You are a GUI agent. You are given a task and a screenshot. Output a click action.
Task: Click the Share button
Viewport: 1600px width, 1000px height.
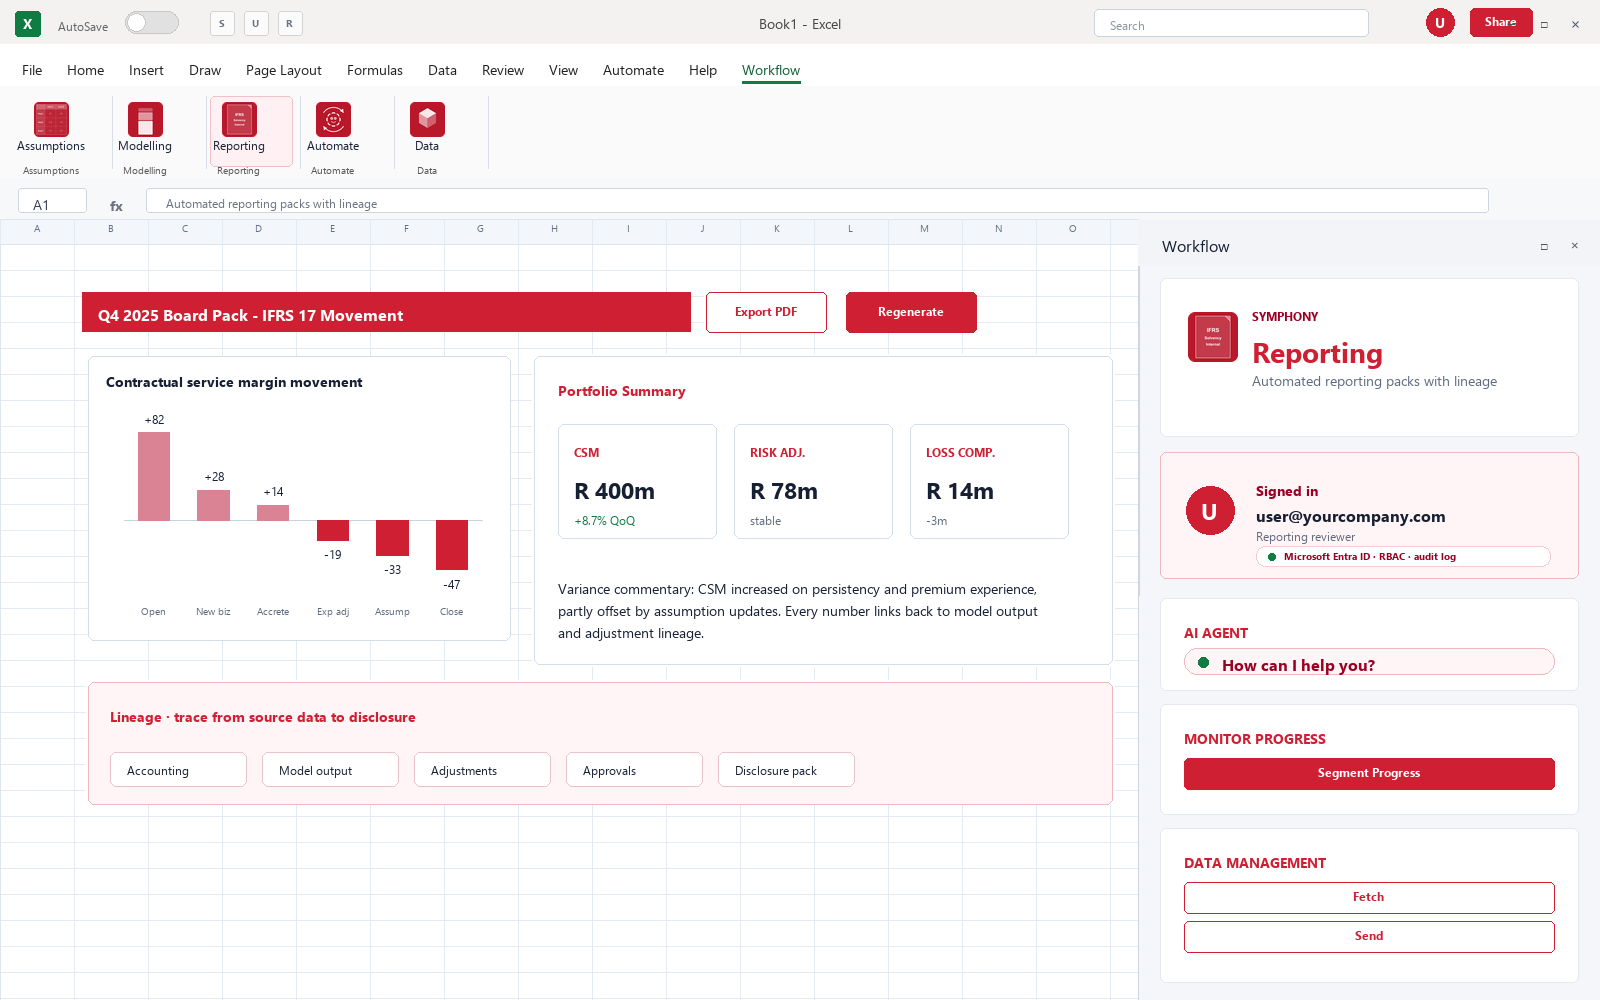[1501, 22]
